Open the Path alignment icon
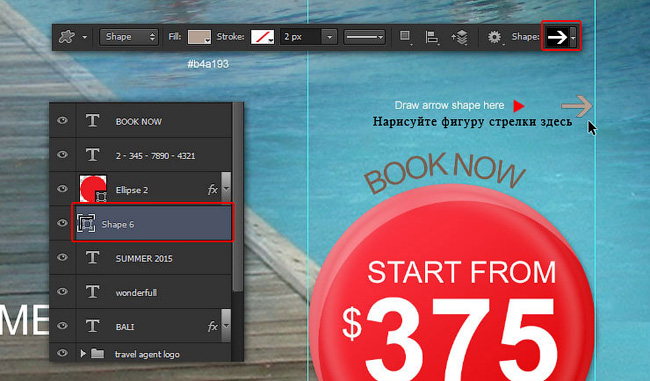This screenshot has width=650, height=381. point(432,37)
